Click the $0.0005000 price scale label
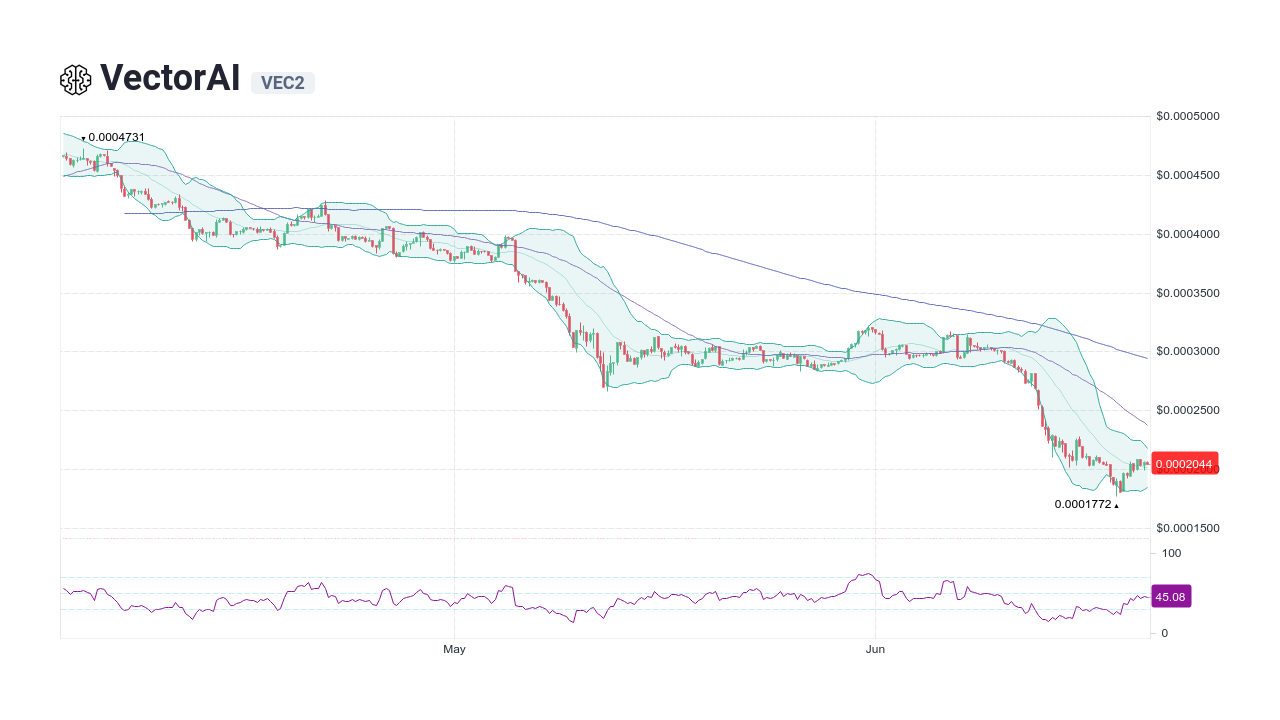 point(1187,116)
